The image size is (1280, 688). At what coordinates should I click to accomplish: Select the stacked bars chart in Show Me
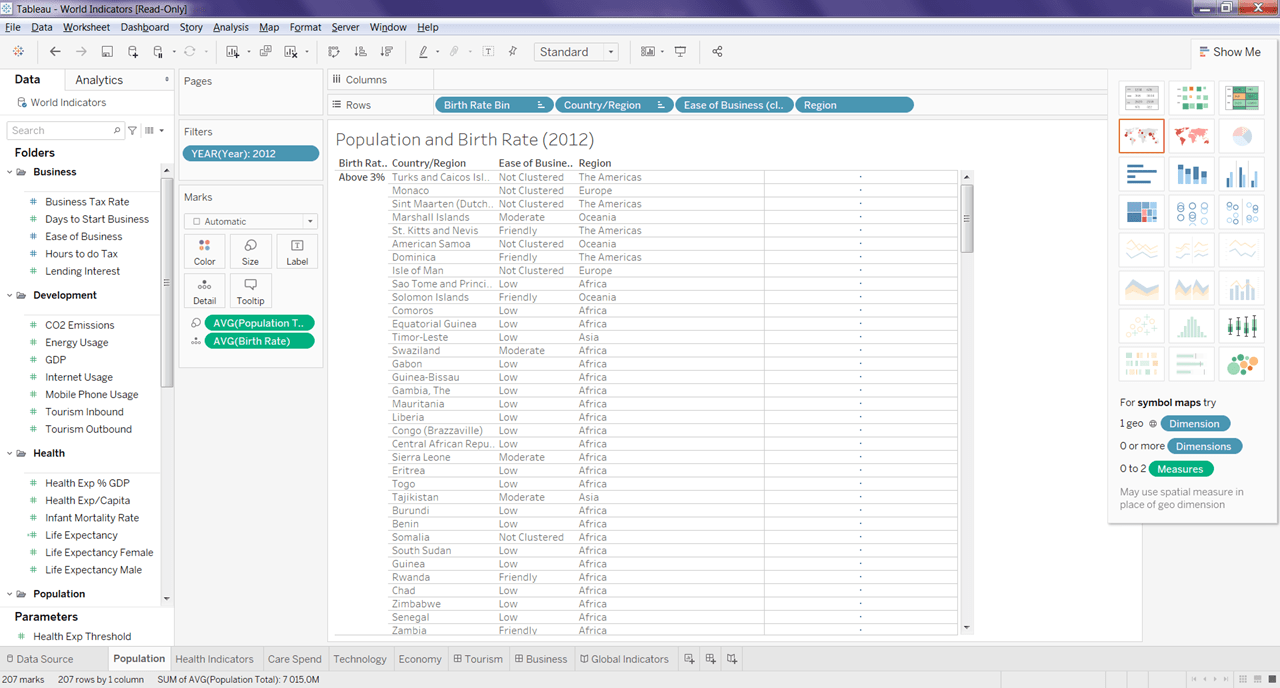coord(1191,174)
